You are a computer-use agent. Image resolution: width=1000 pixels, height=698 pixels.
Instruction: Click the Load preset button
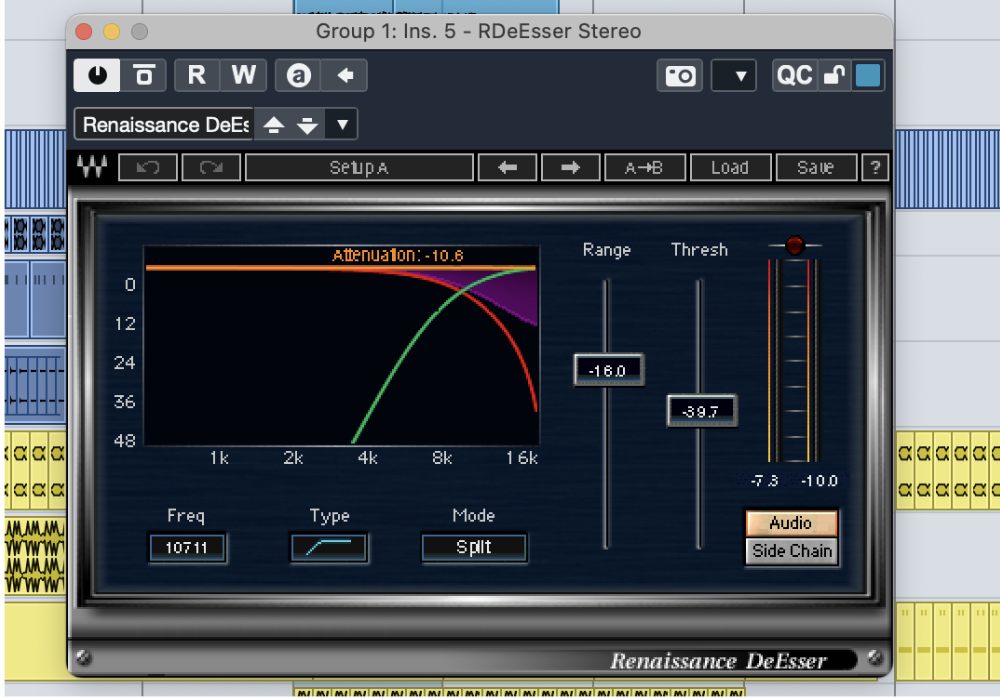[x=729, y=168]
